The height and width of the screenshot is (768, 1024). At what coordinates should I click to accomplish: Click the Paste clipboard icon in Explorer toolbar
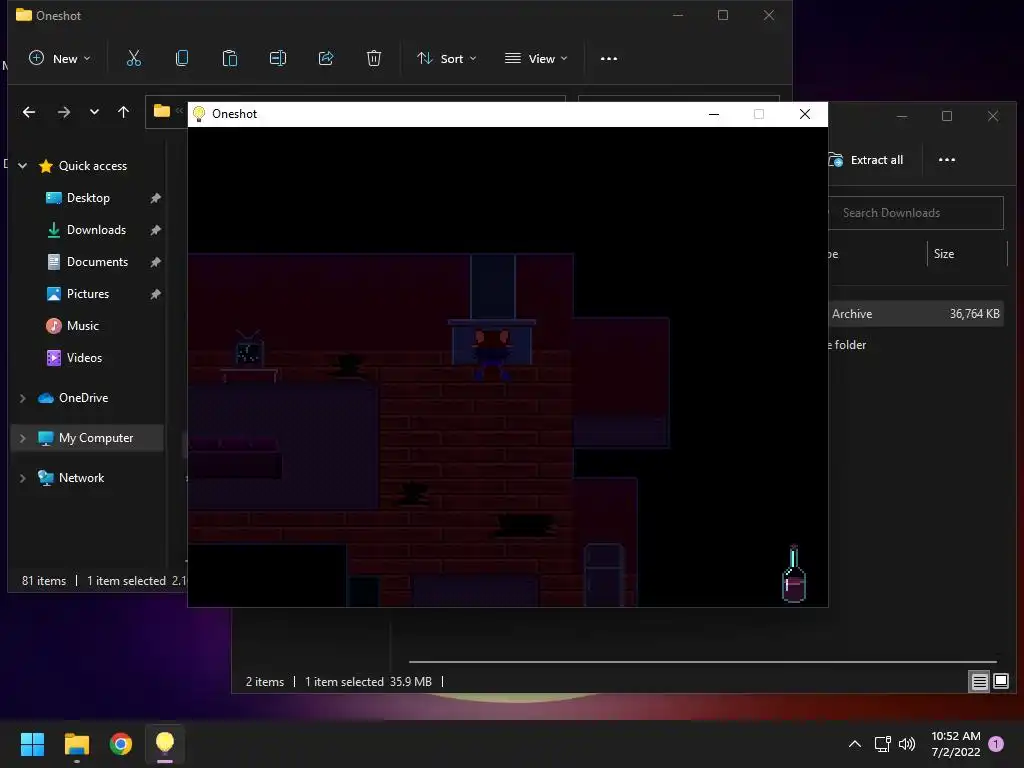(x=229, y=59)
